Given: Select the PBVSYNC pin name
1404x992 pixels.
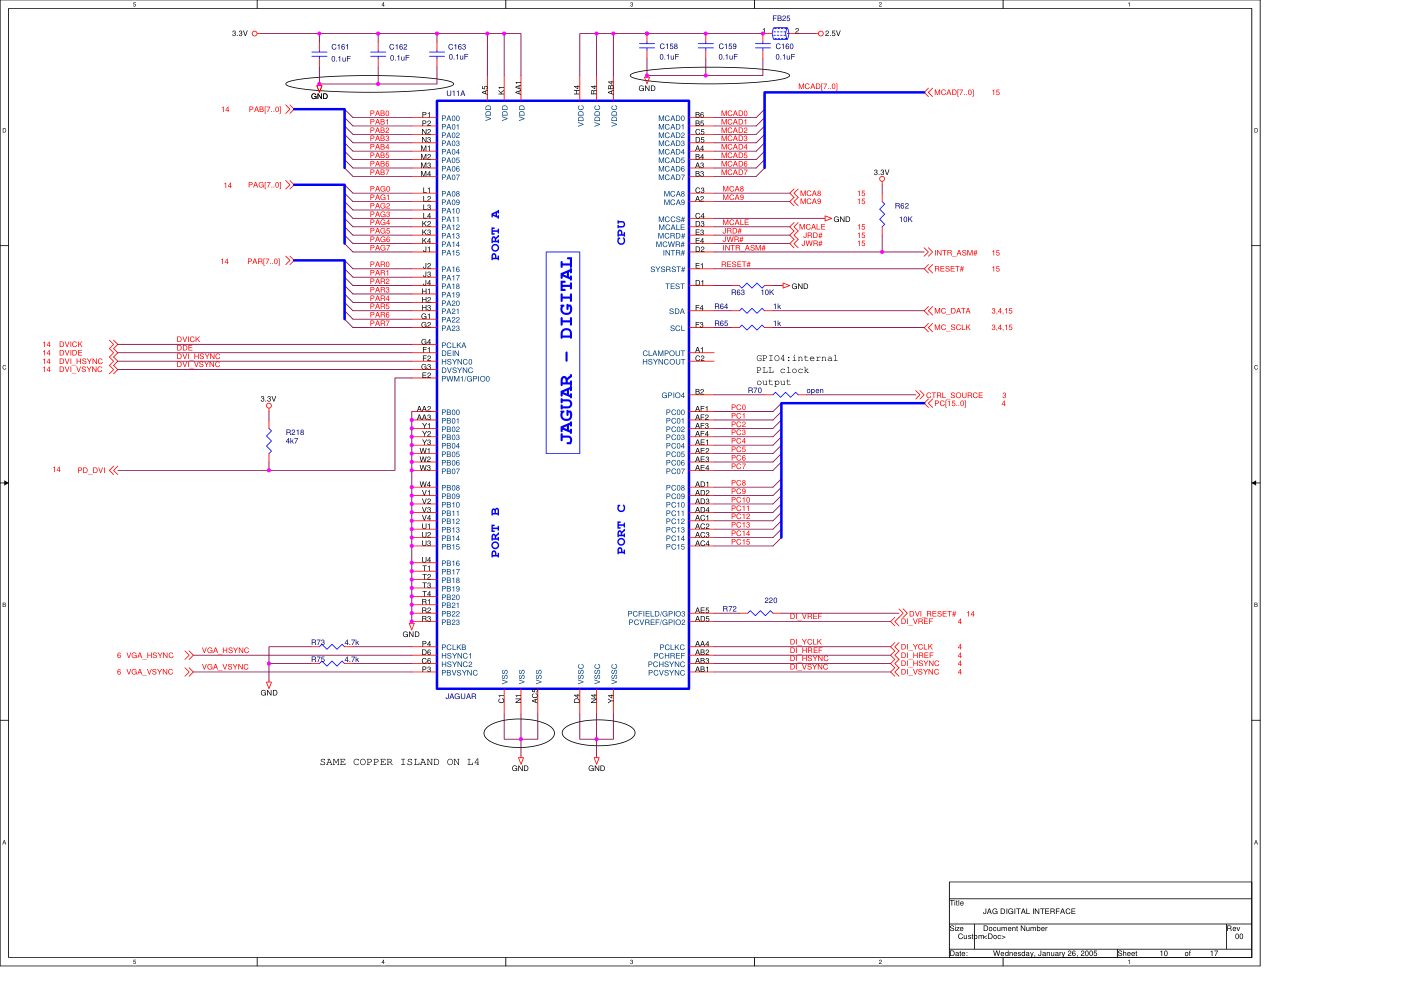Looking at the screenshot, I should 460,673.
